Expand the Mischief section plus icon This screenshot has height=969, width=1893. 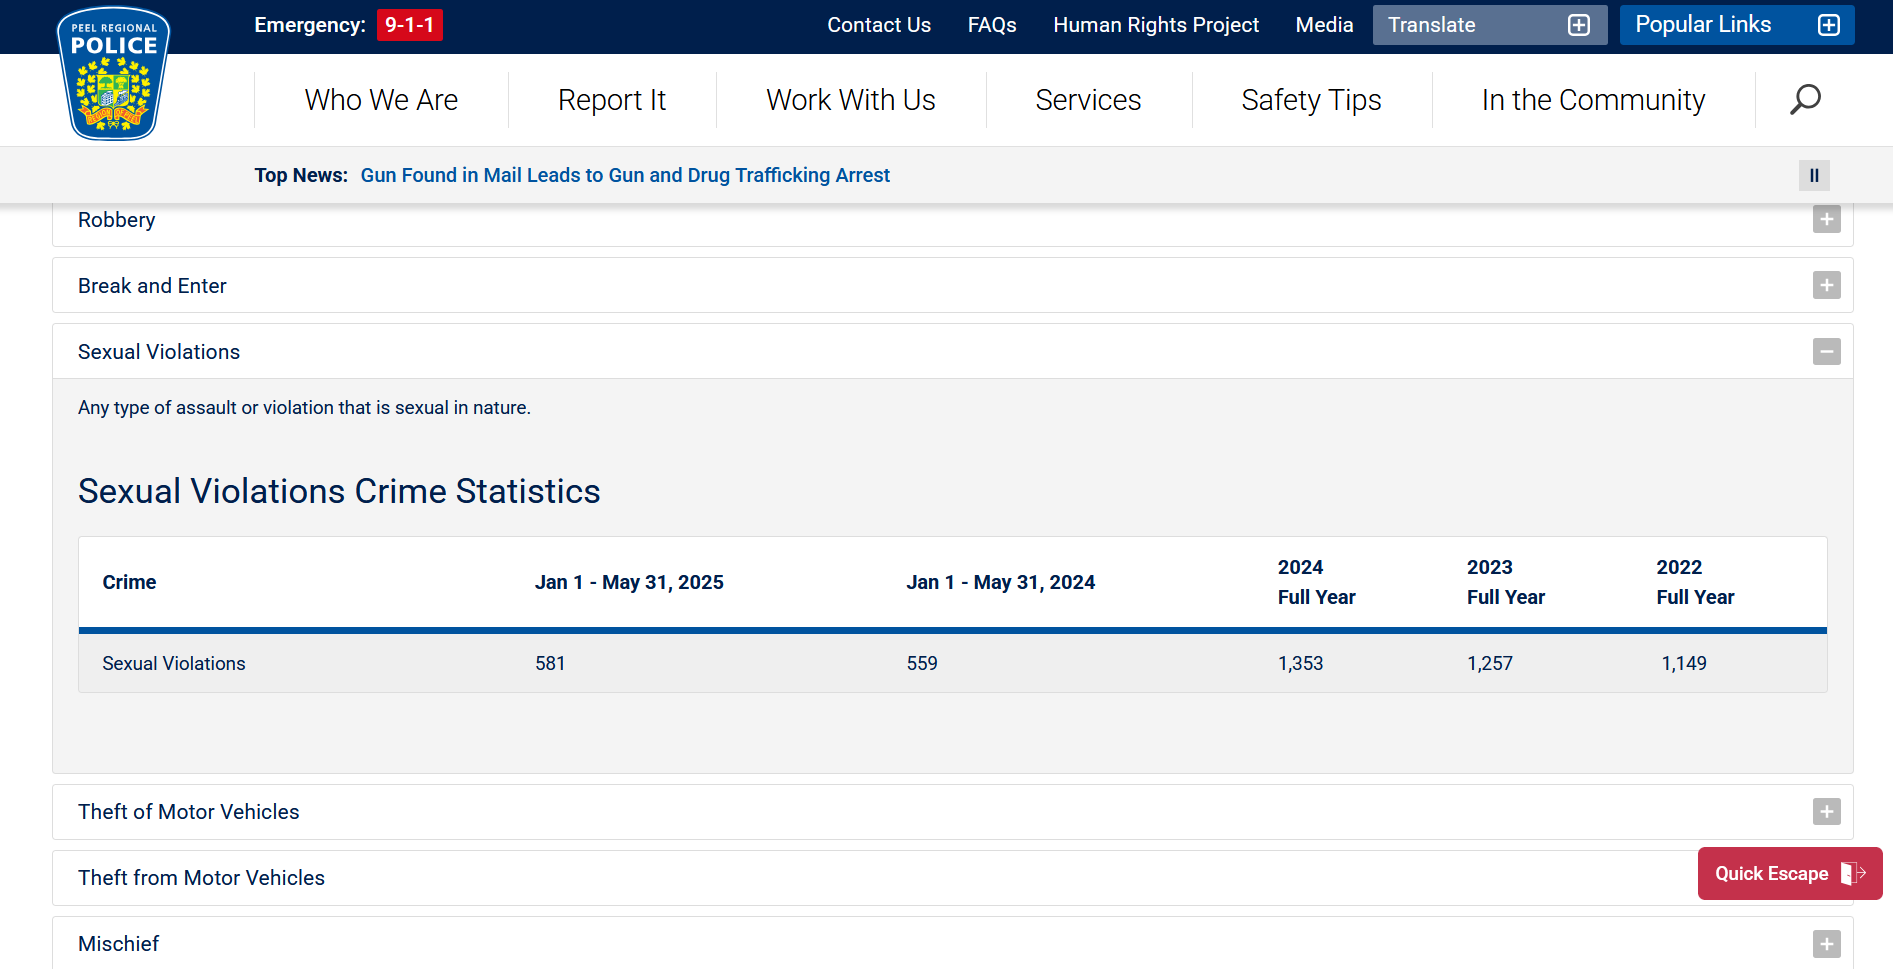coord(1827,944)
